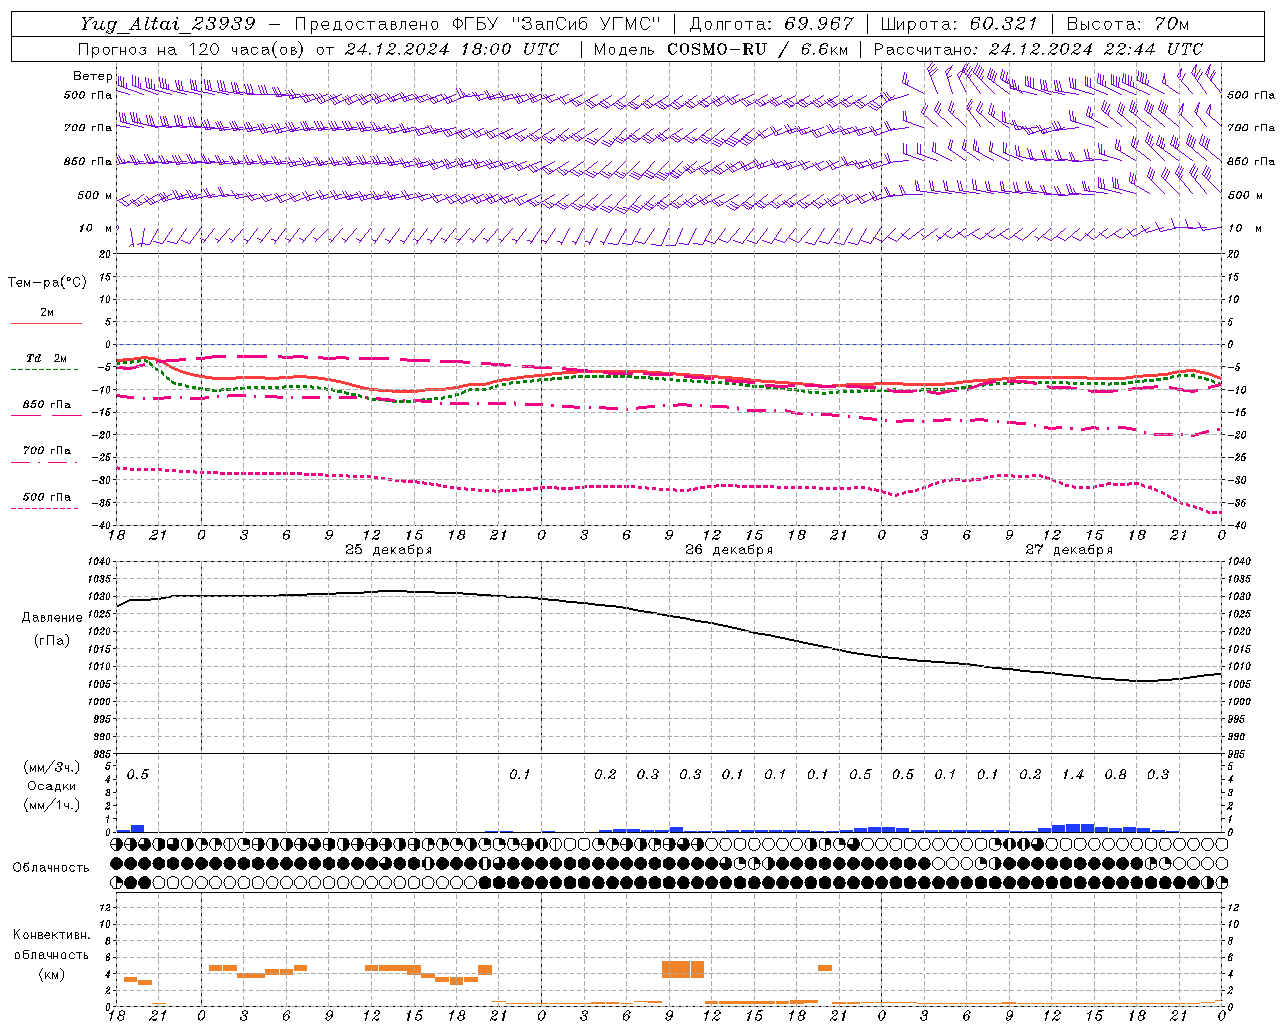Screen dimensions: 1280x1024
Task: Click the station title Yug_Altai_23939
Action: [167, 24]
